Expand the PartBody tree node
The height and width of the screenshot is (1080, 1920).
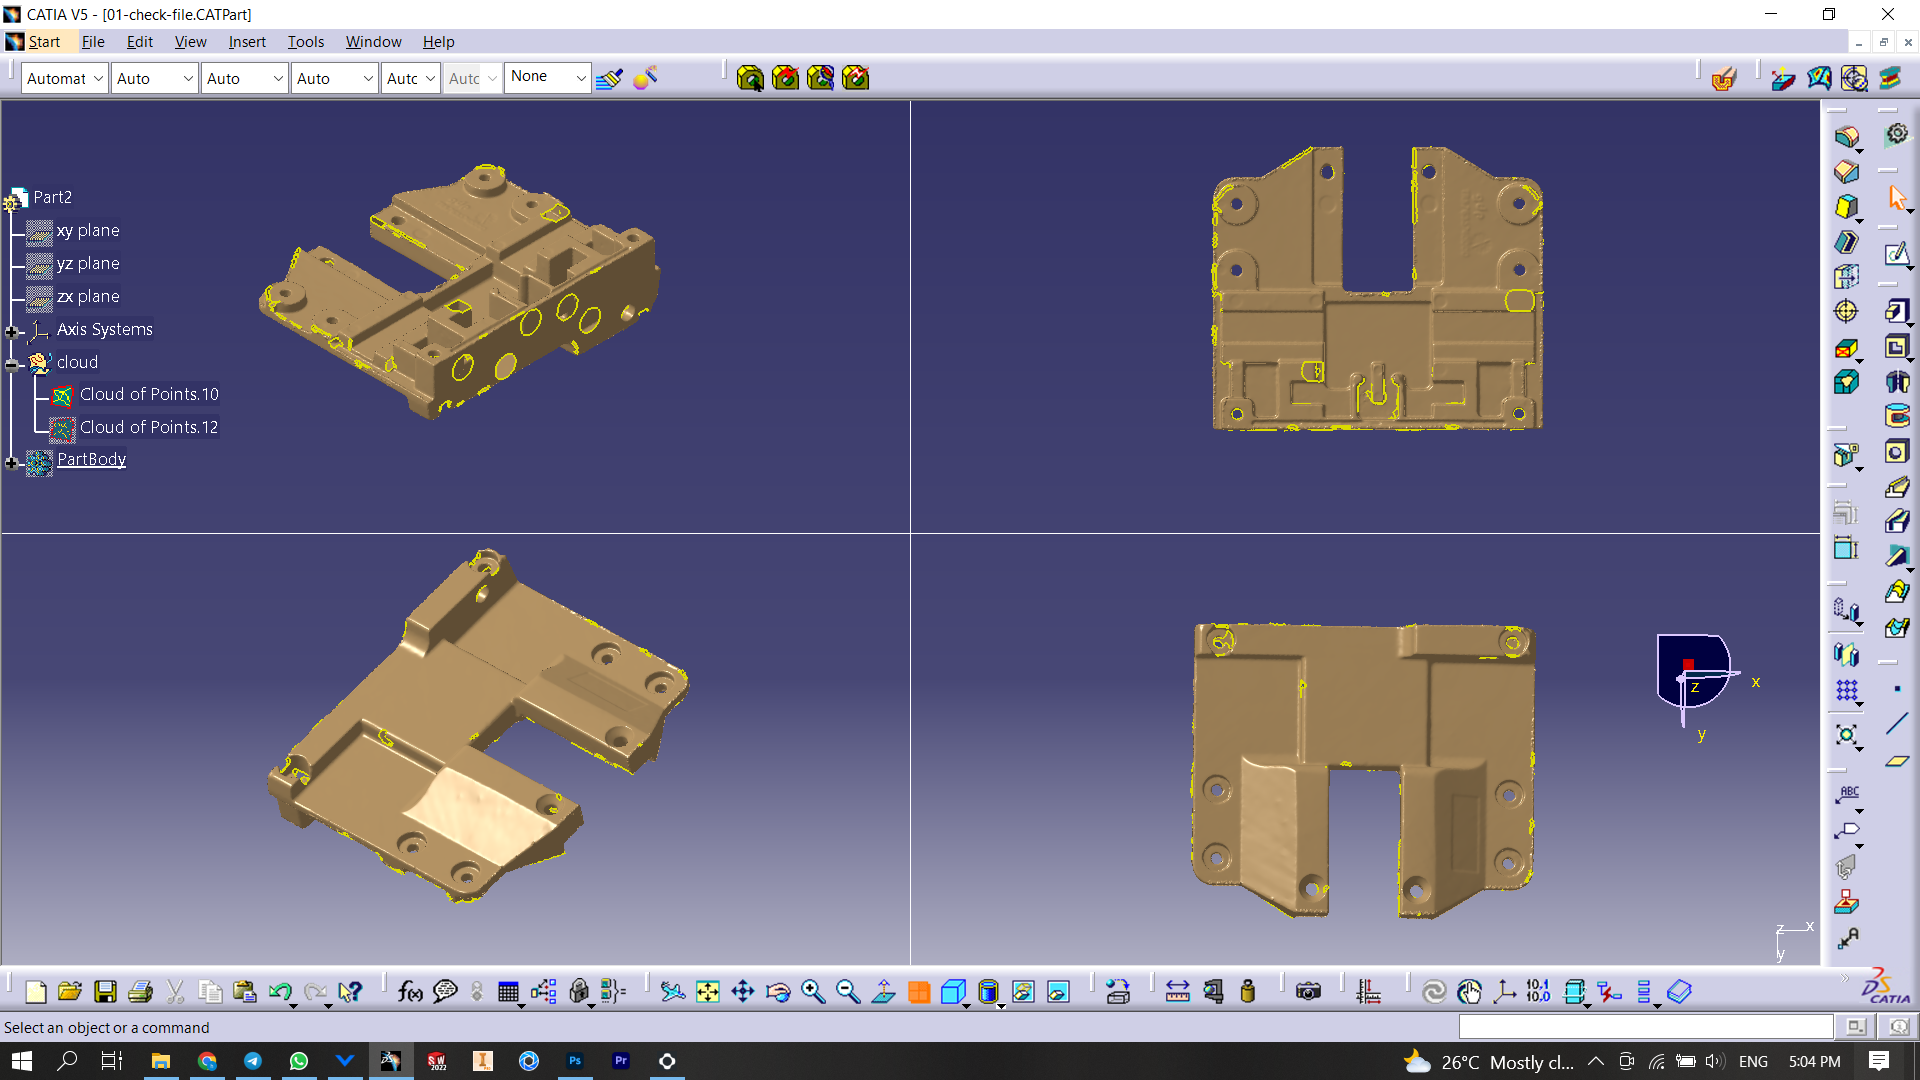pyautogui.click(x=12, y=463)
